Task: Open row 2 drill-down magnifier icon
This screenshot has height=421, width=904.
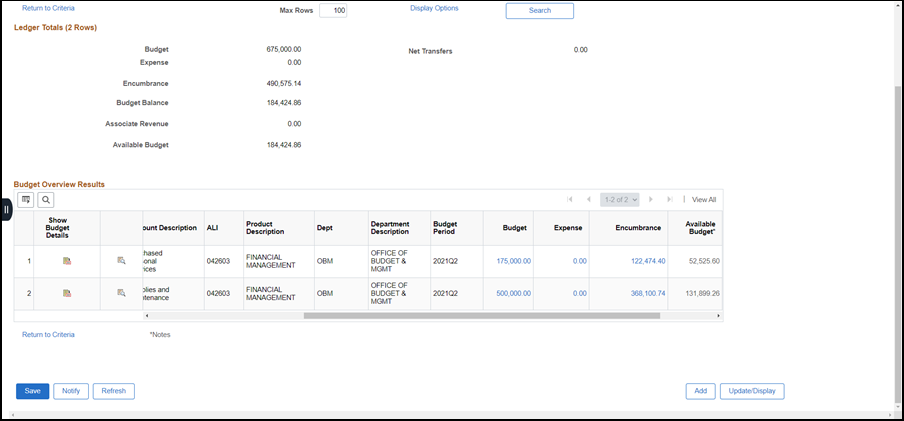Action: (121, 293)
